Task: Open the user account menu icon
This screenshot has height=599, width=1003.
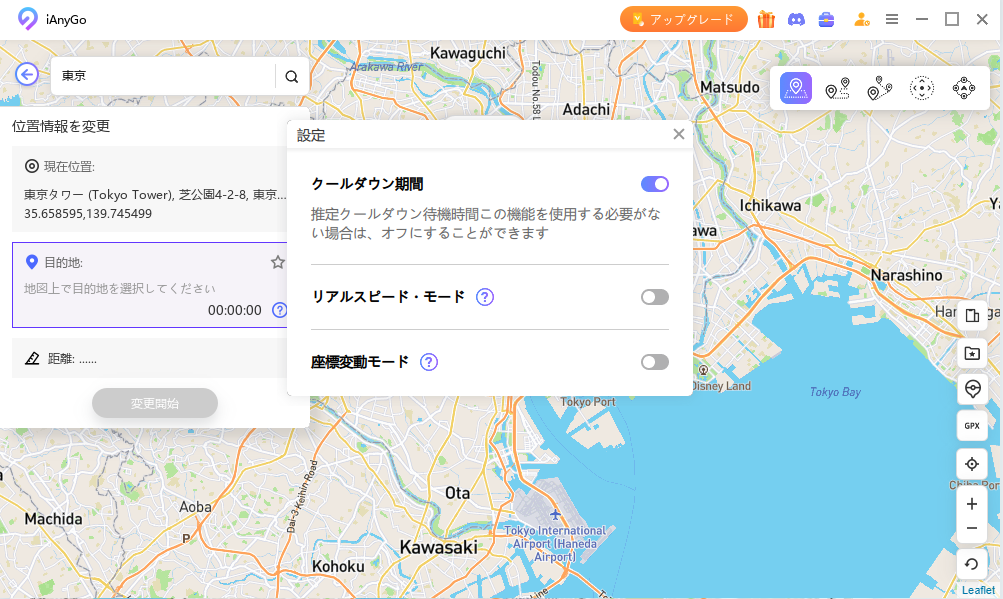Action: point(860,19)
